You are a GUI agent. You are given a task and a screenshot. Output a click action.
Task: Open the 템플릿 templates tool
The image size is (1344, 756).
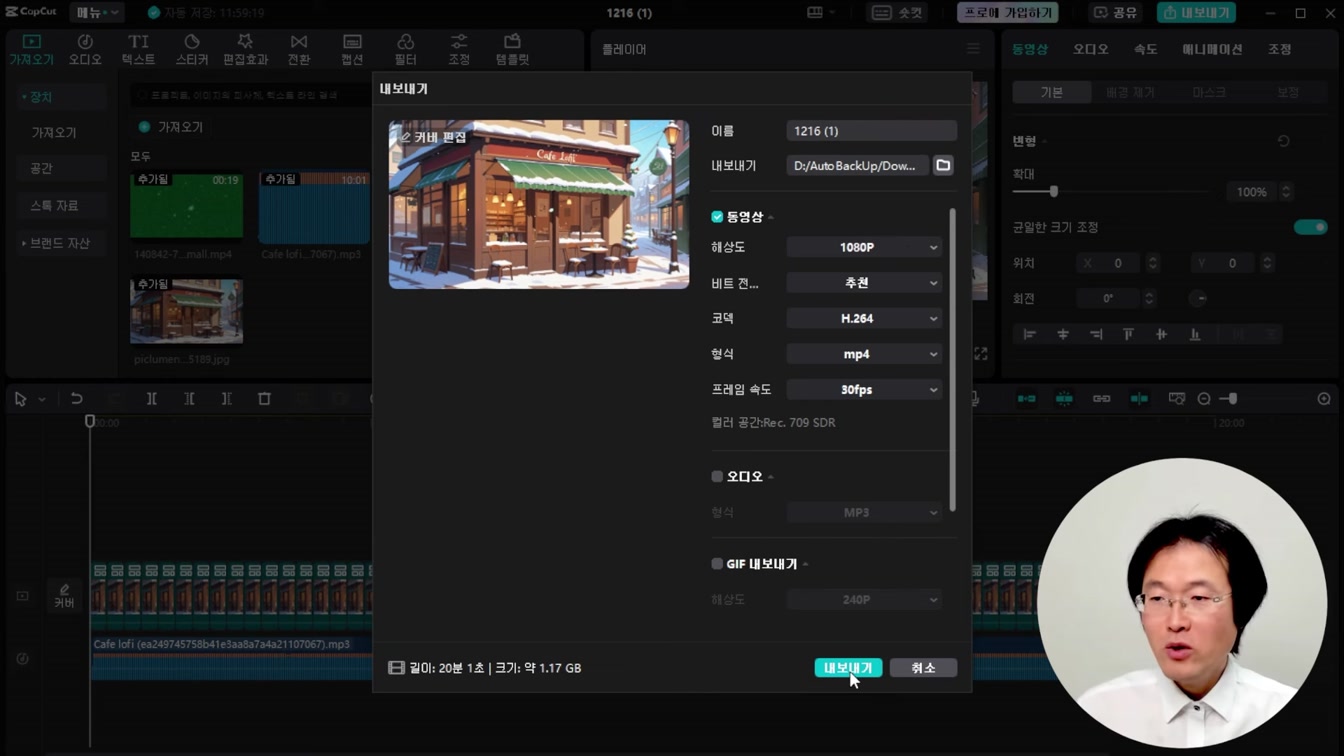coord(512,49)
